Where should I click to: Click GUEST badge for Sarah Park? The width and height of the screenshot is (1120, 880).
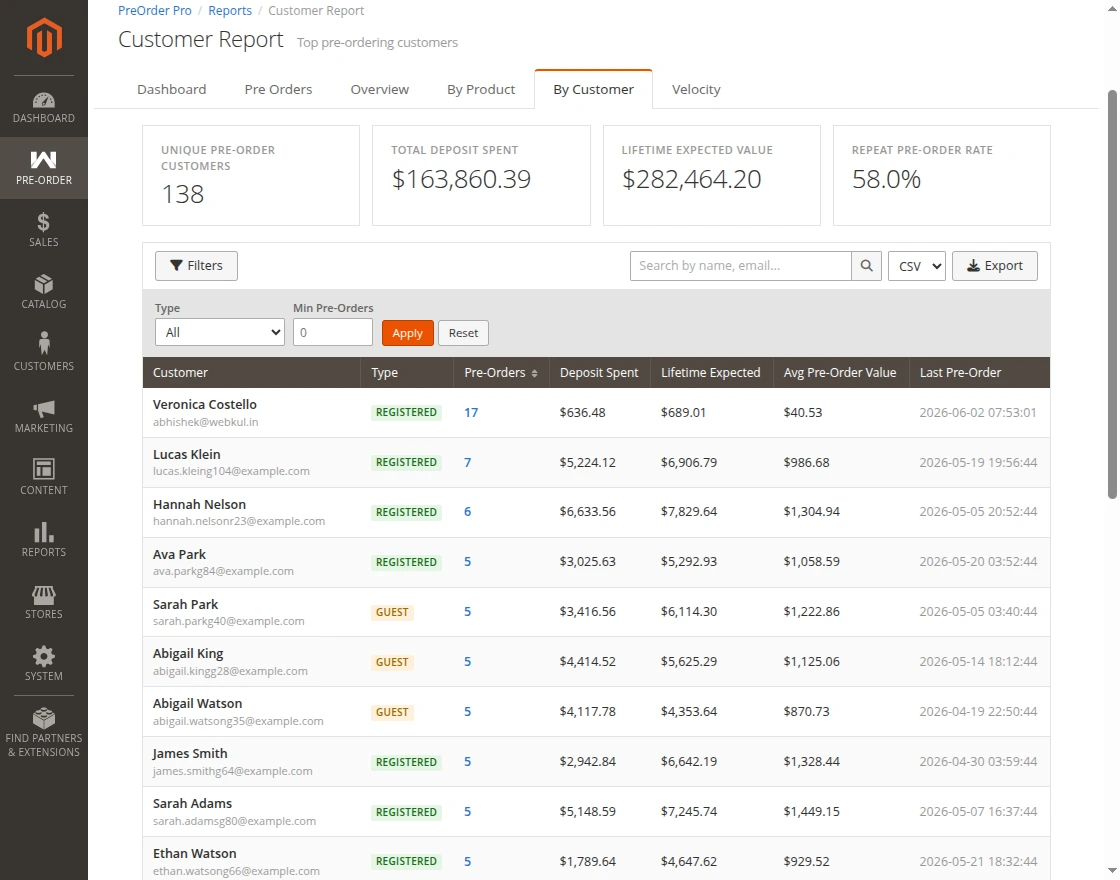point(391,612)
